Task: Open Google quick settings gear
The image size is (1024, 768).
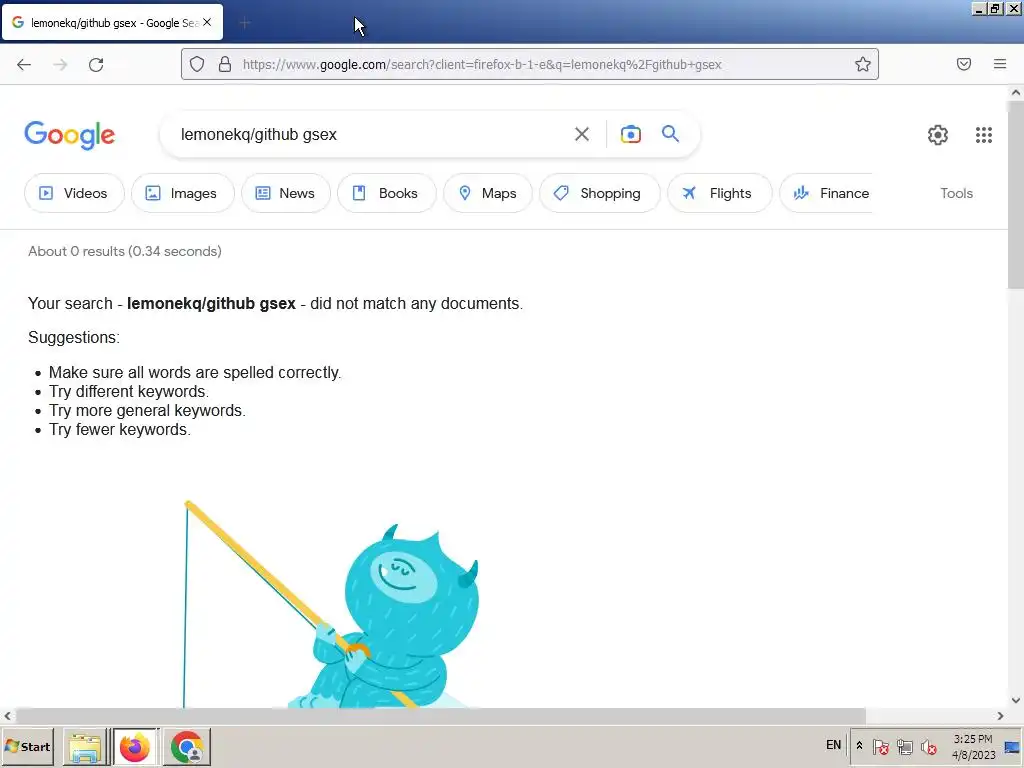Action: tap(938, 135)
